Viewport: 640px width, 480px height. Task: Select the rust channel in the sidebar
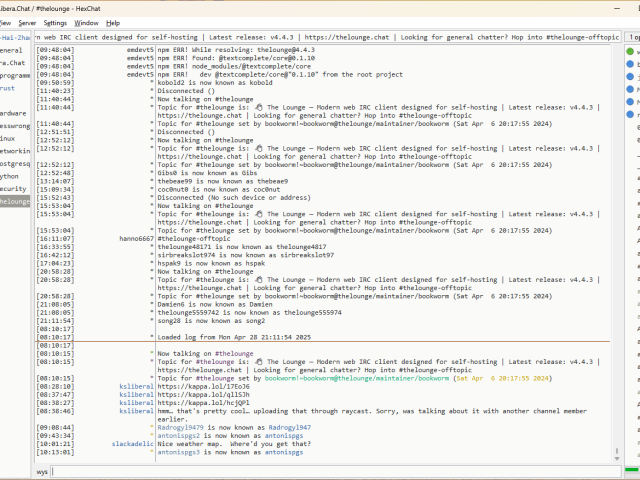pyautogui.click(x=9, y=87)
